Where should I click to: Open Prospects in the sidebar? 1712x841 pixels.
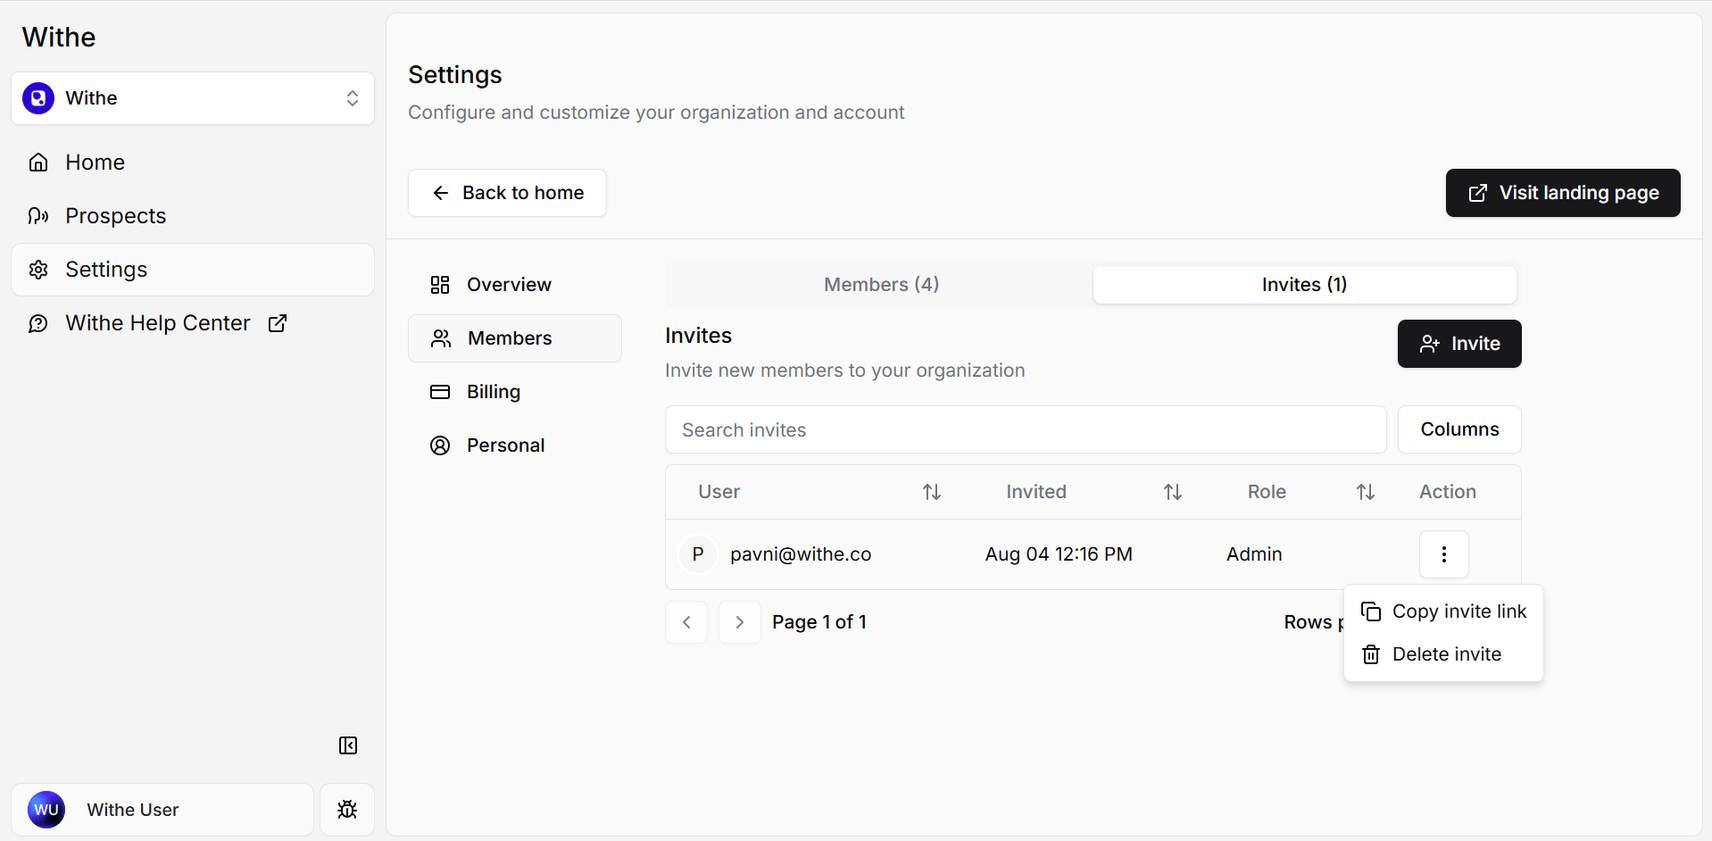click(x=193, y=216)
